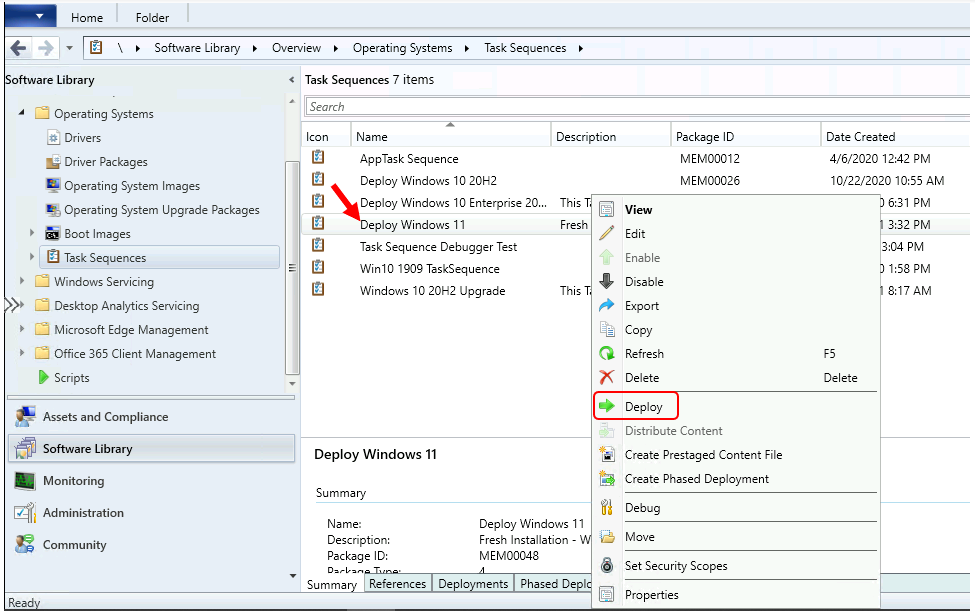Click the Monitoring workspace icon

pos(25,480)
